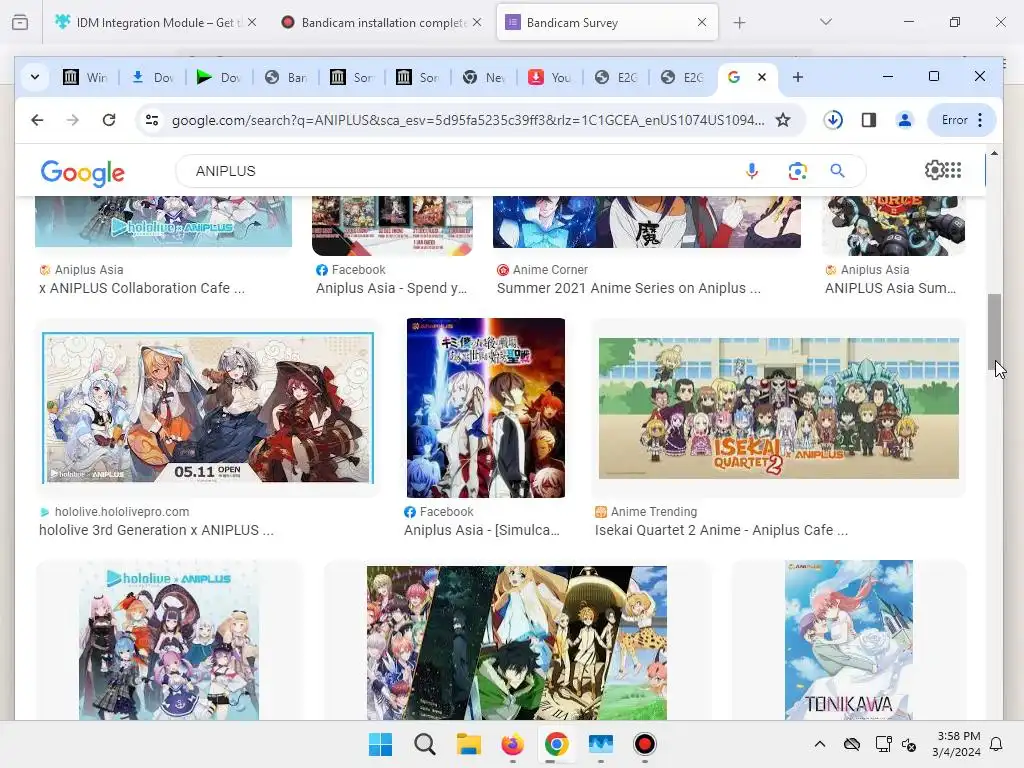Start voice search with the microphone icon
Image resolution: width=1024 pixels, height=768 pixels.
pos(752,171)
